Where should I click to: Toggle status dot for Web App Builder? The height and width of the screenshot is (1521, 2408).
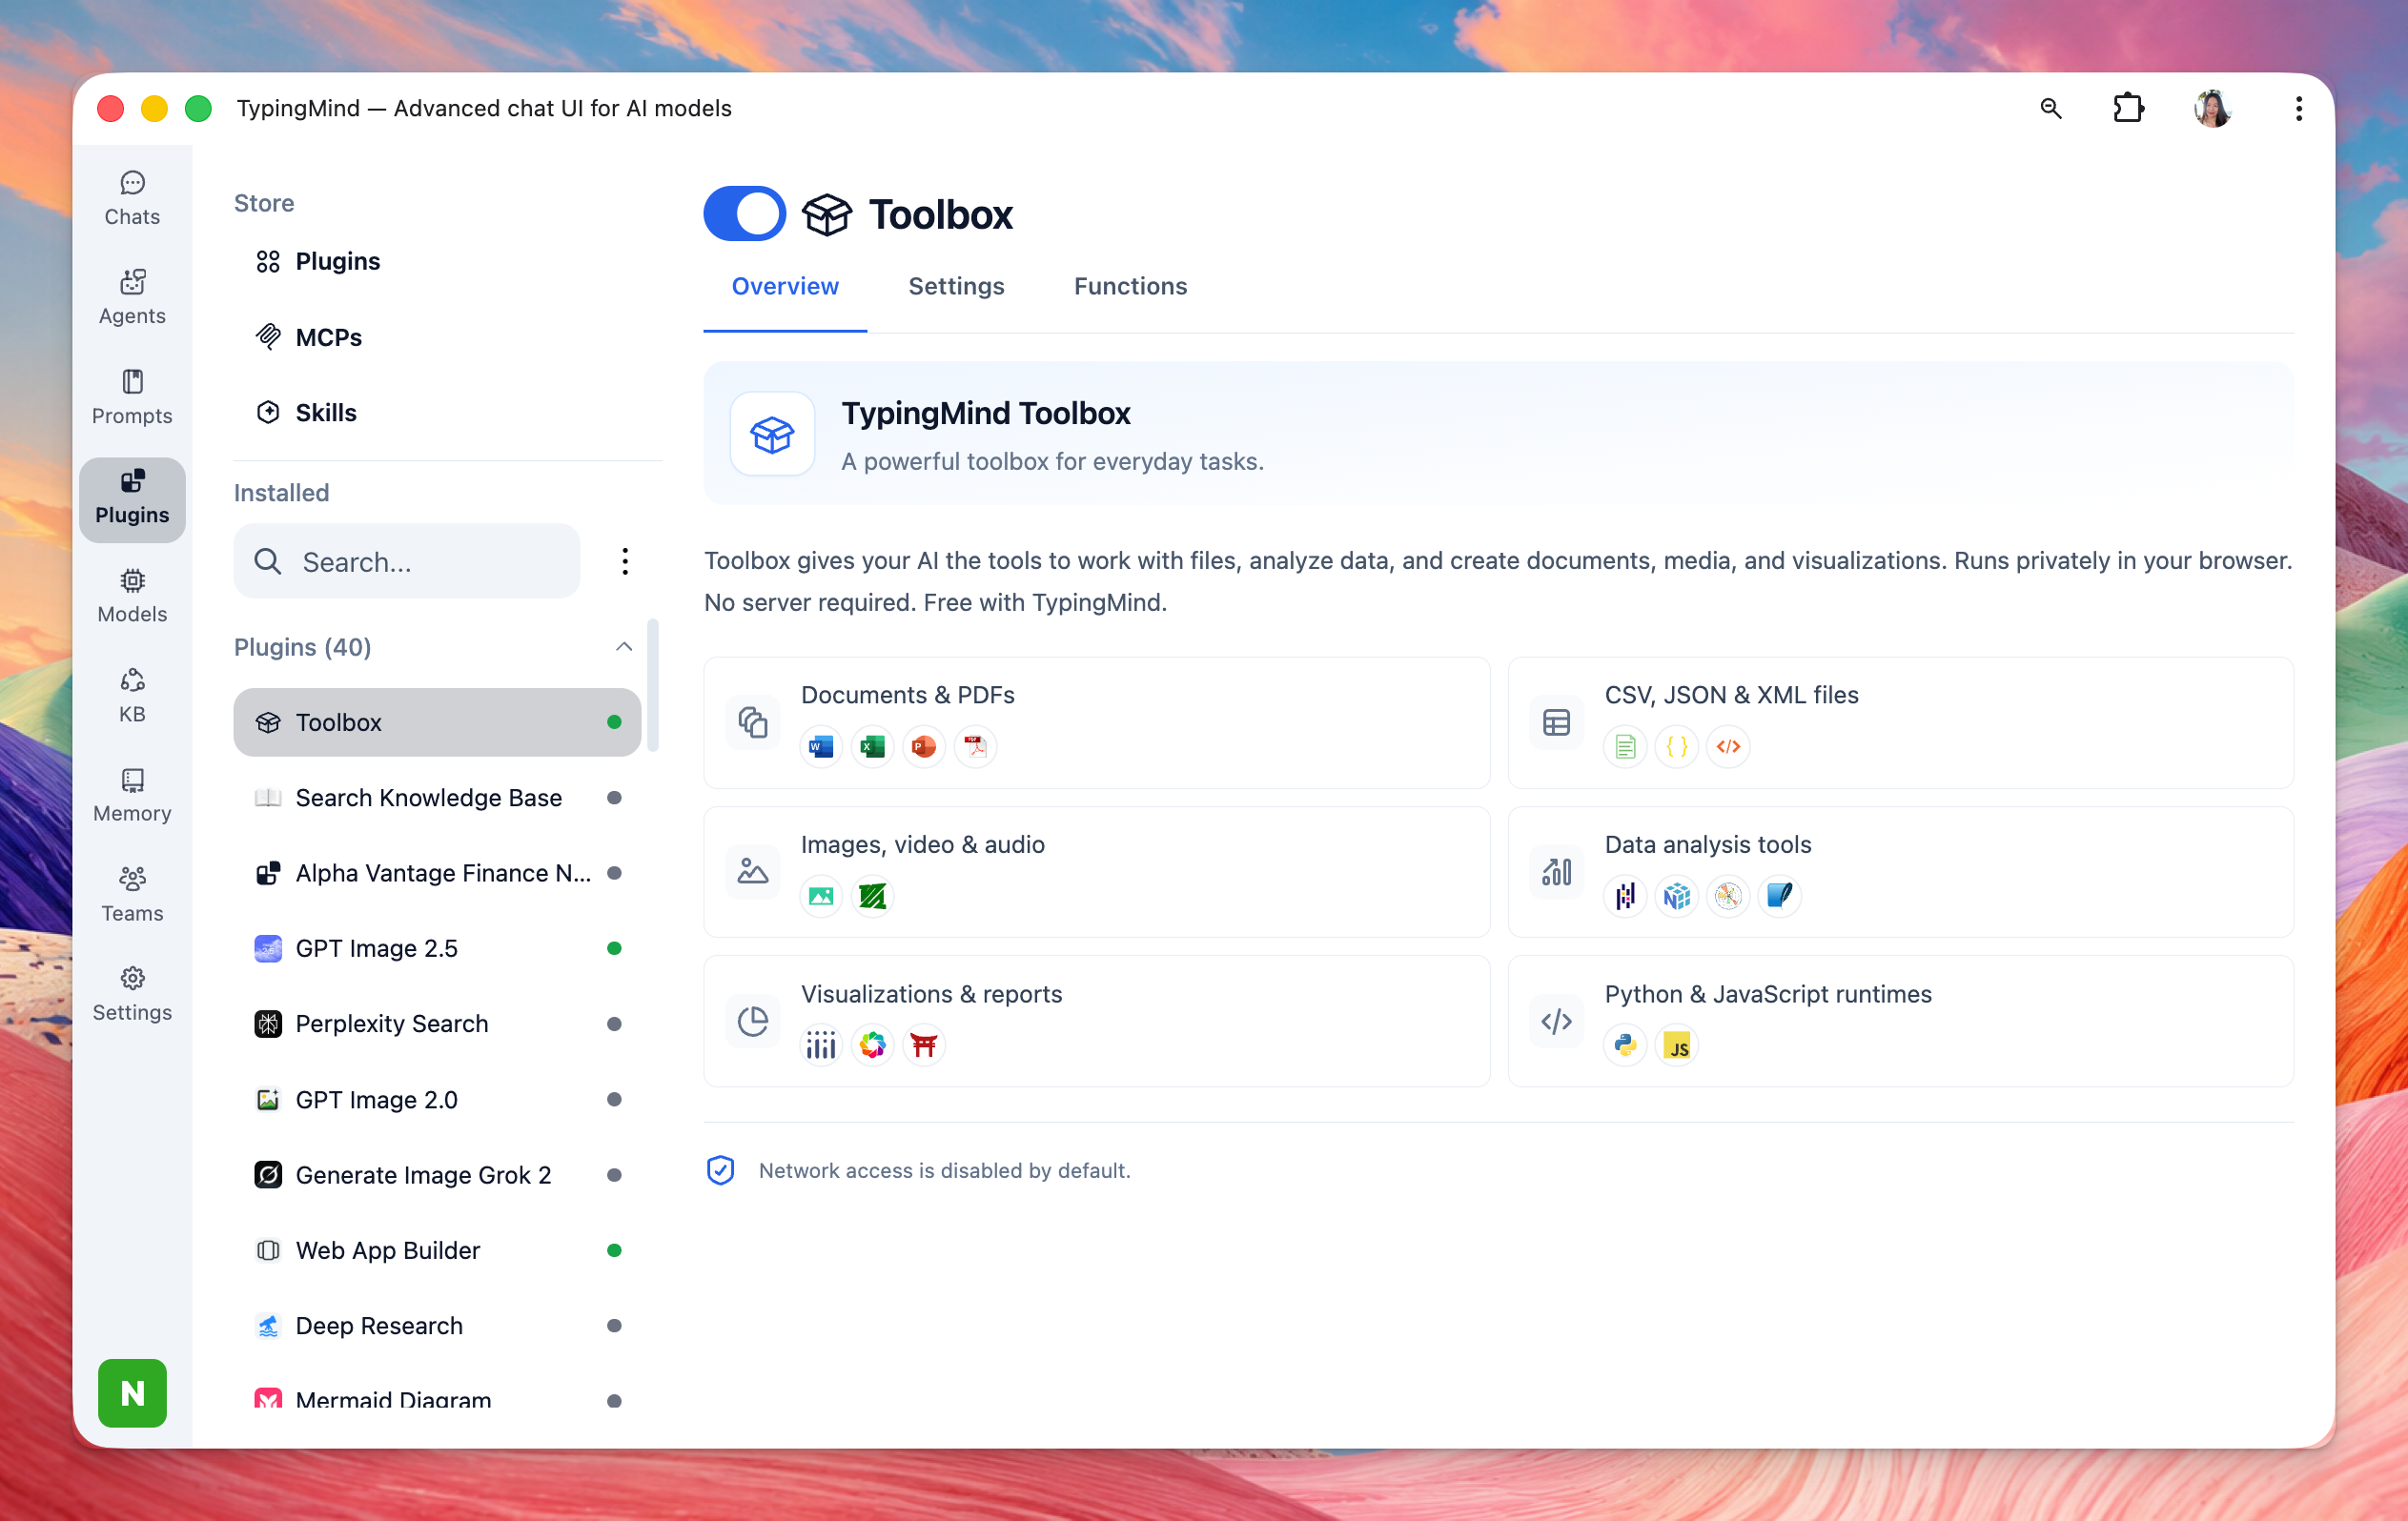[x=614, y=1251]
